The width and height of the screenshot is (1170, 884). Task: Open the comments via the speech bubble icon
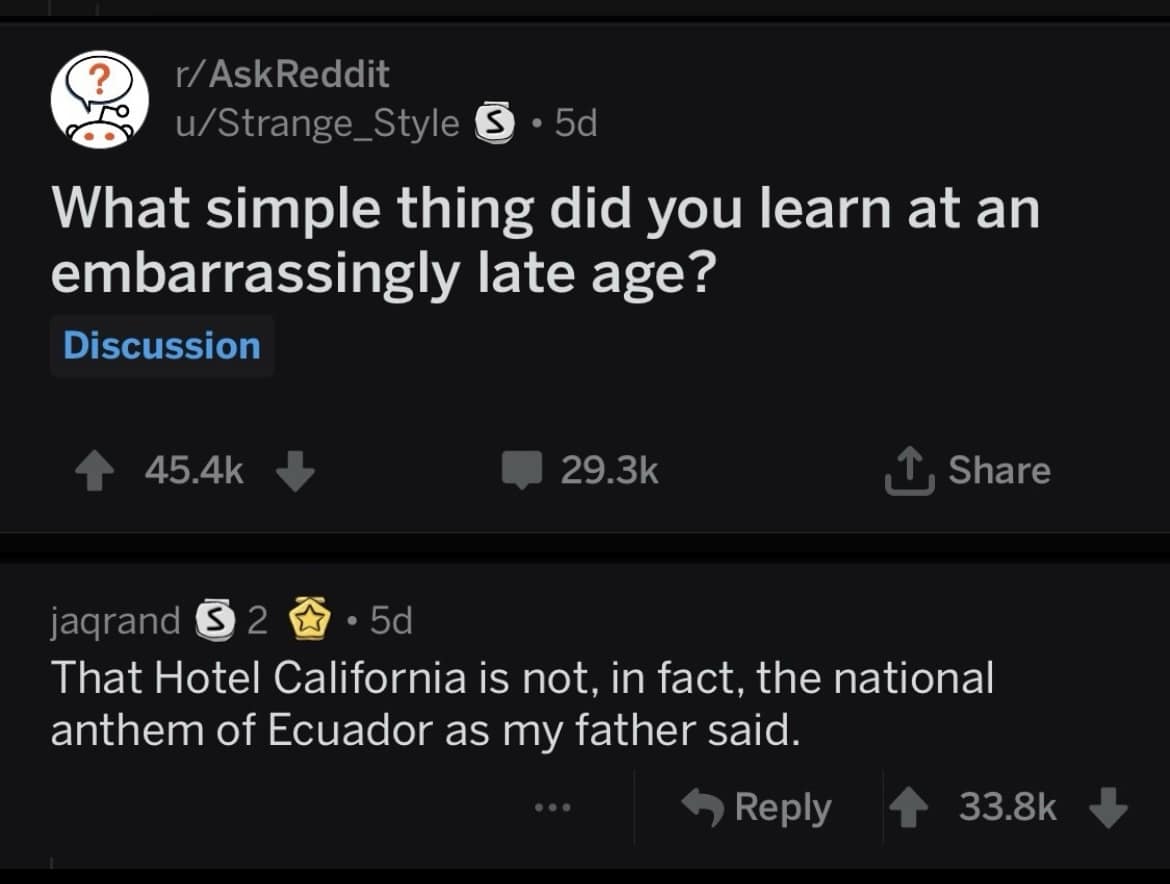pos(521,470)
